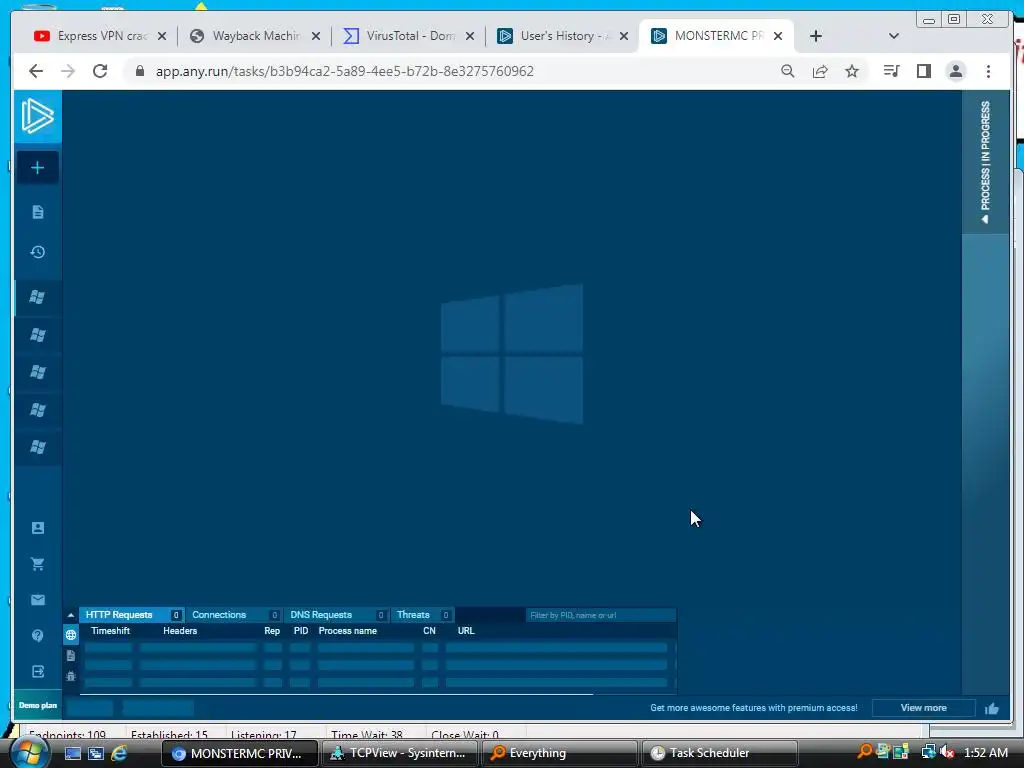Switch to HTTP Requests tab

coord(131,615)
